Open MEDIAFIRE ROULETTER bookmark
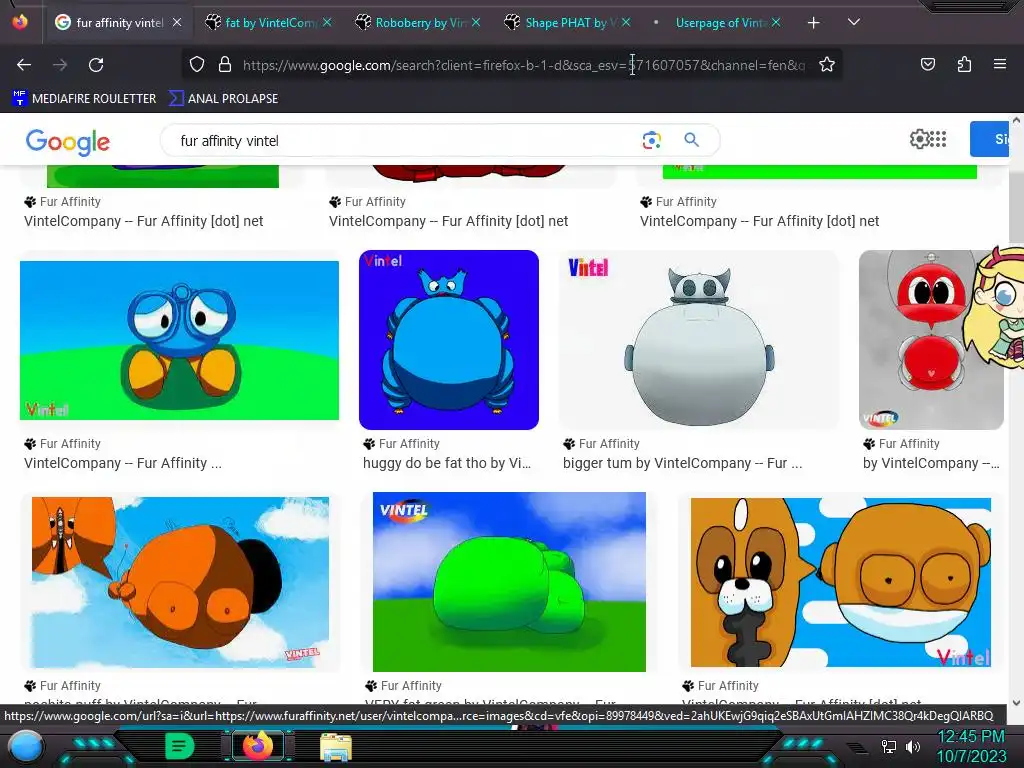This screenshot has height=768, width=1024. pyautogui.click(x=84, y=99)
